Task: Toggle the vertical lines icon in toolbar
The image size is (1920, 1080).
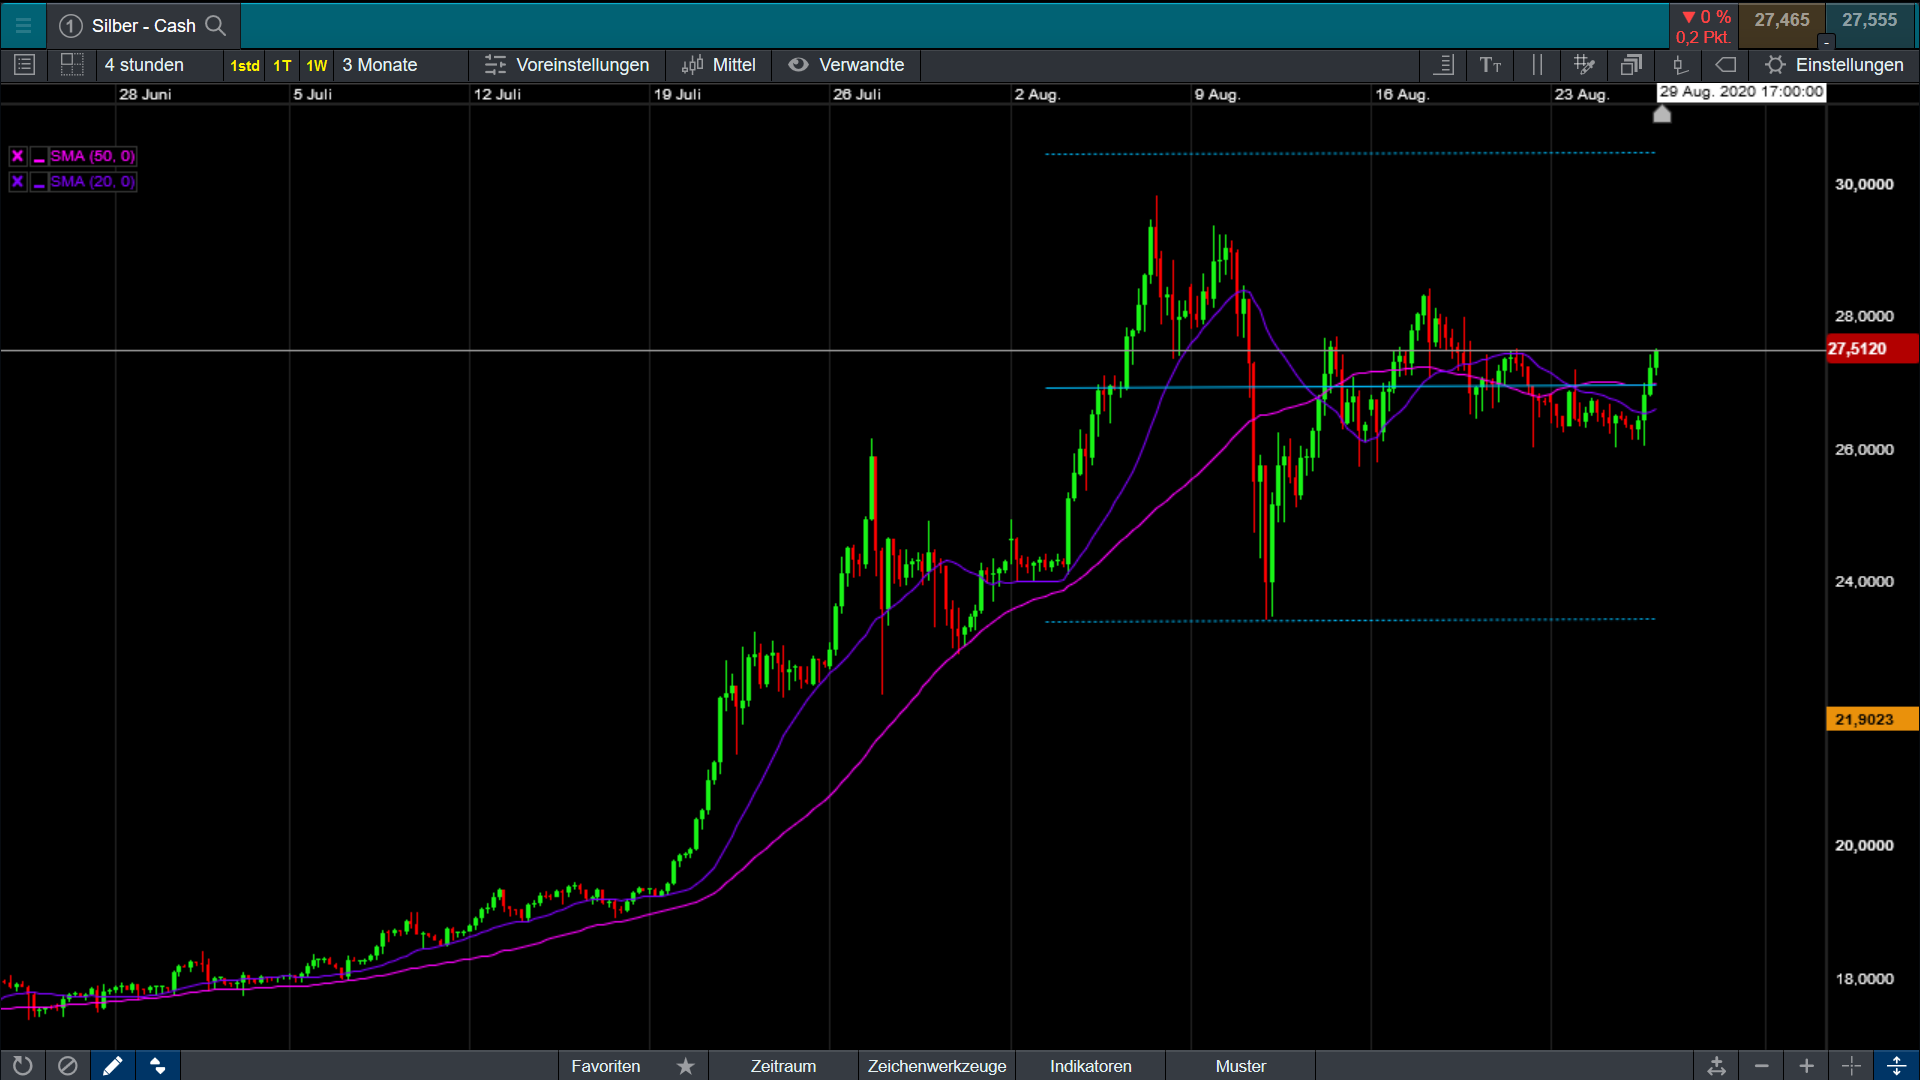Action: pos(1537,65)
